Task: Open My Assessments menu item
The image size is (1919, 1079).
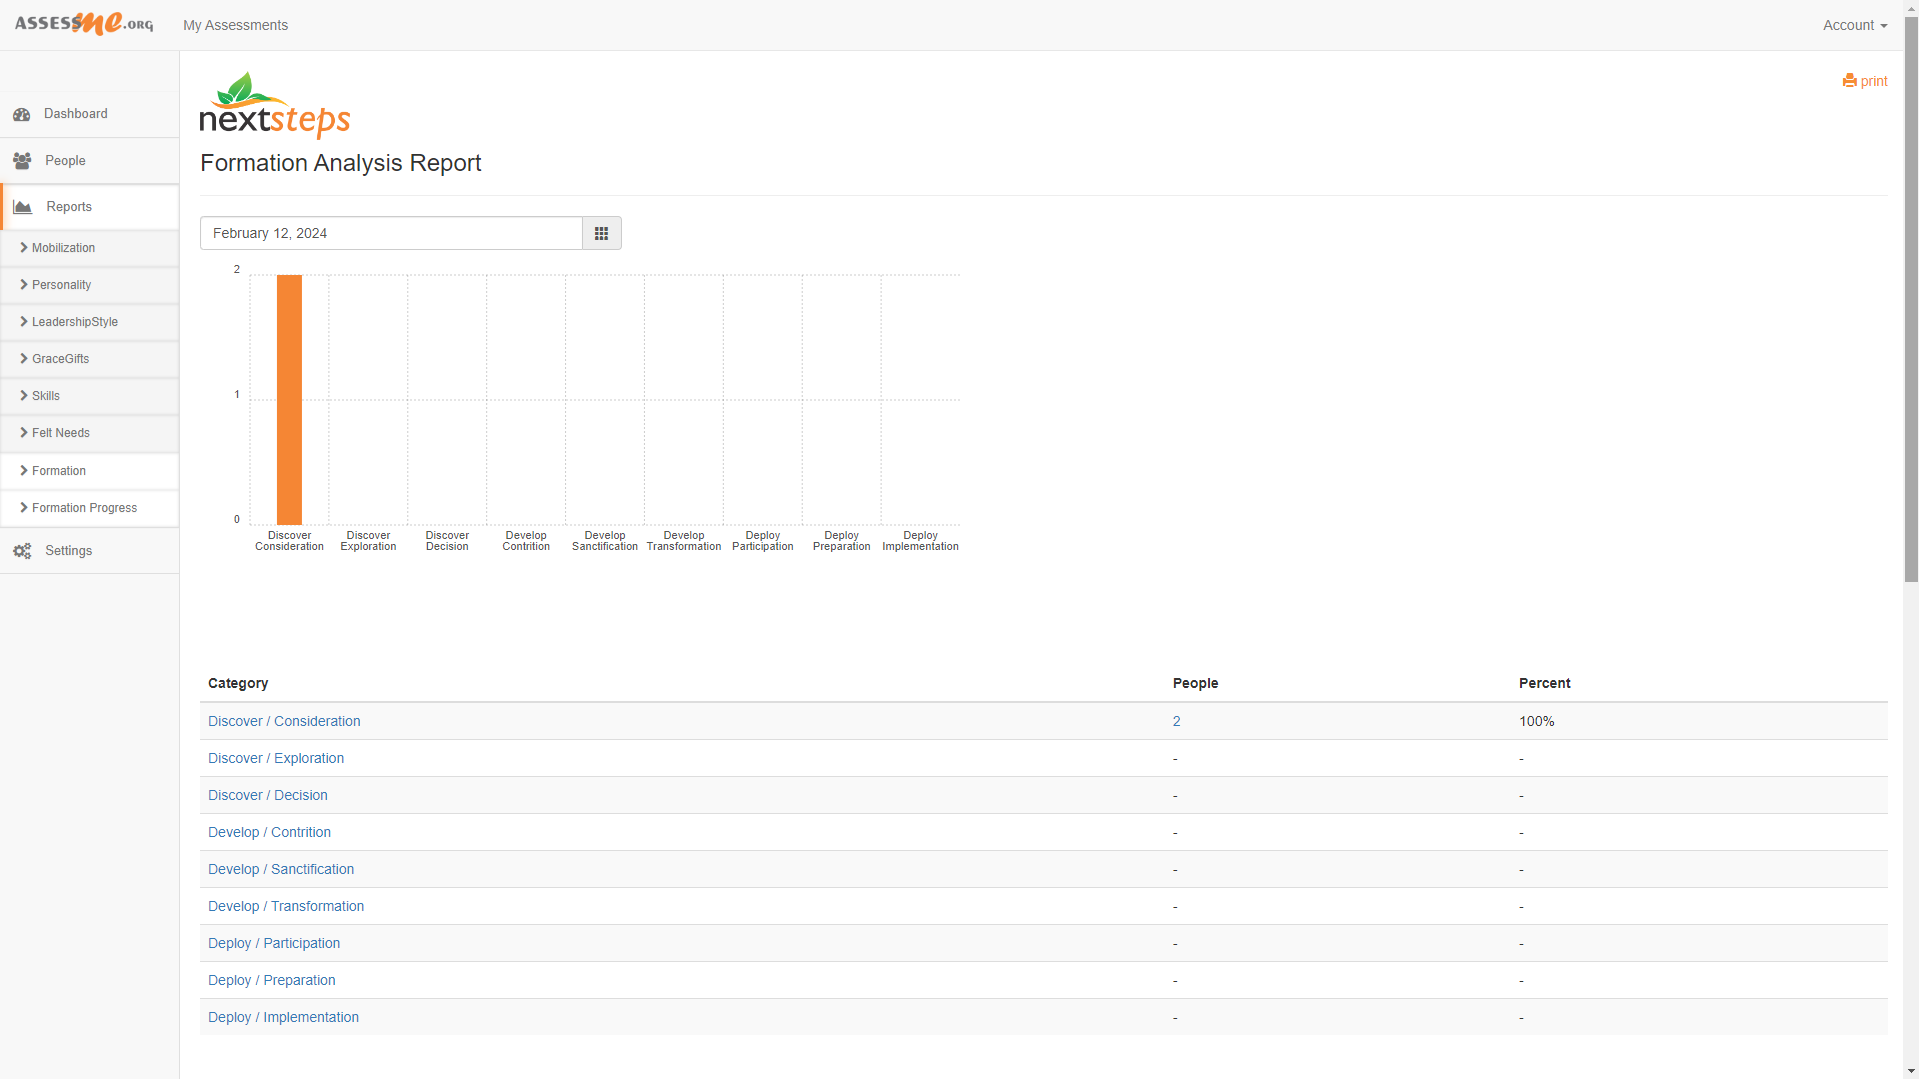Action: tap(235, 25)
